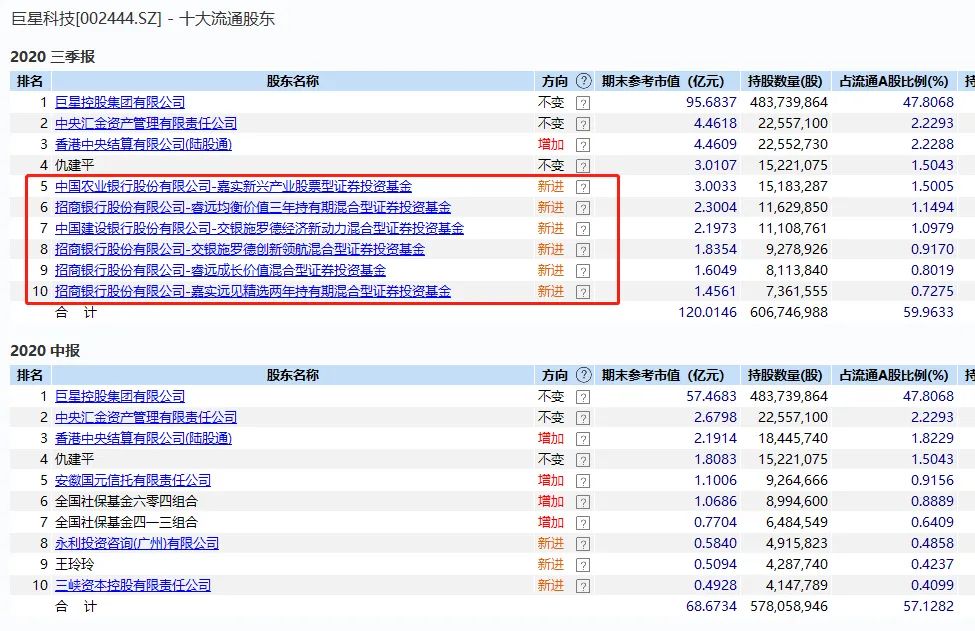This screenshot has height=631, width=975.
Task: Click question icon for 嘉实远见精选 fund row
Action: 583,292
